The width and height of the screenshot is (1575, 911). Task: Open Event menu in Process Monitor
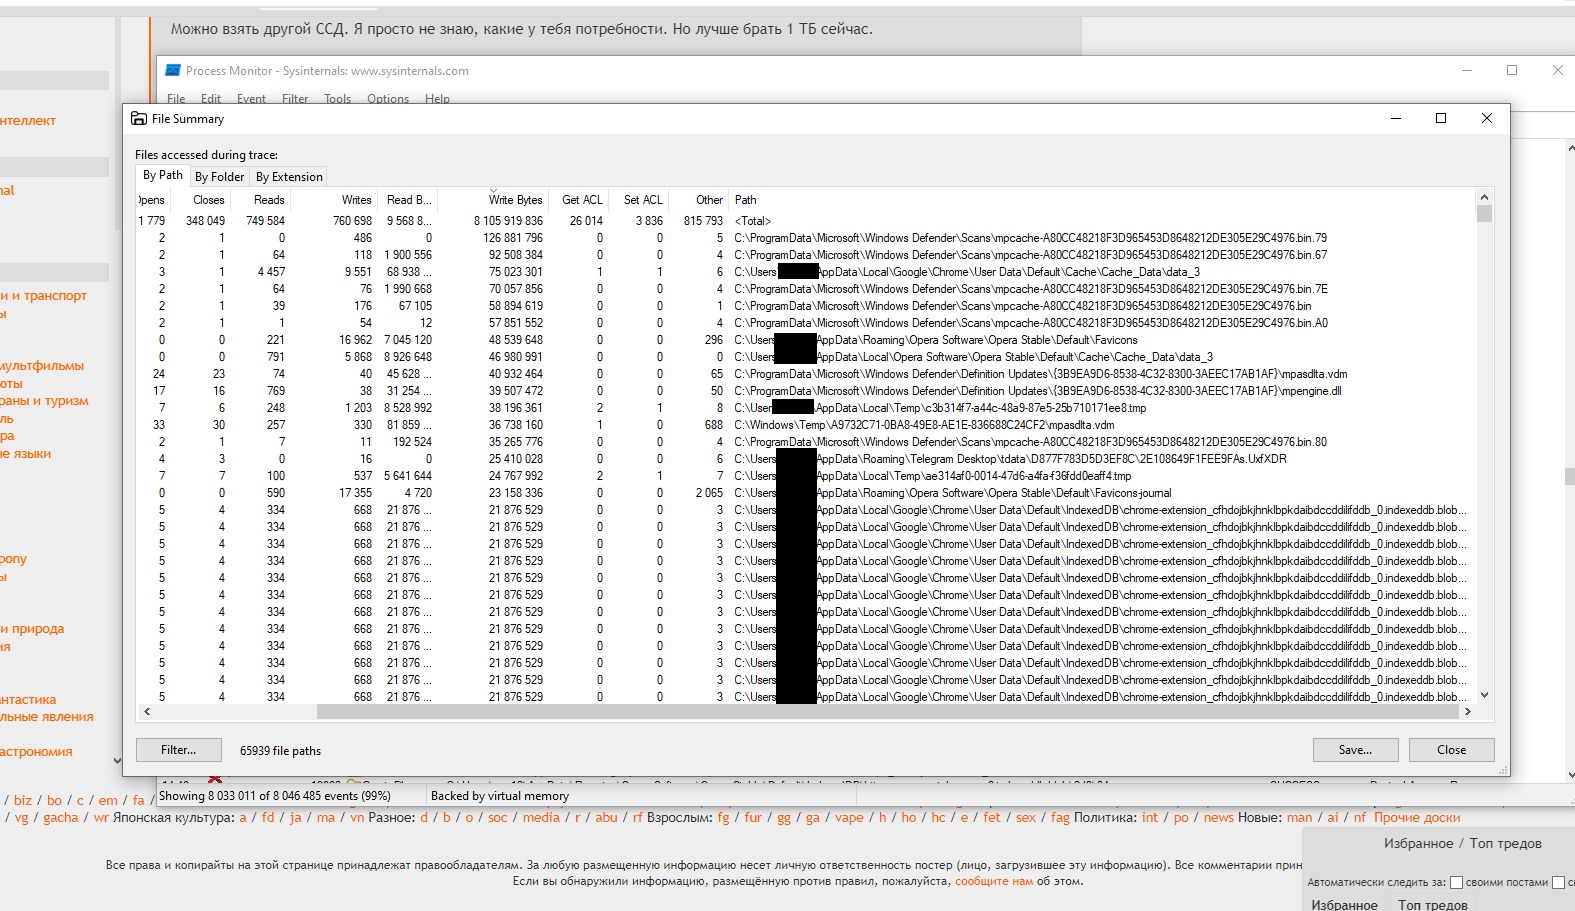coord(251,99)
